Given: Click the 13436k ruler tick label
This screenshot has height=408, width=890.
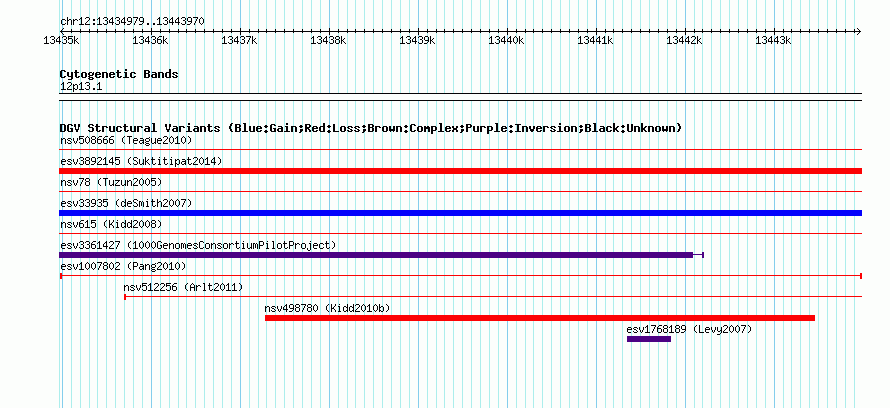Looking at the screenshot, I should (x=150, y=40).
